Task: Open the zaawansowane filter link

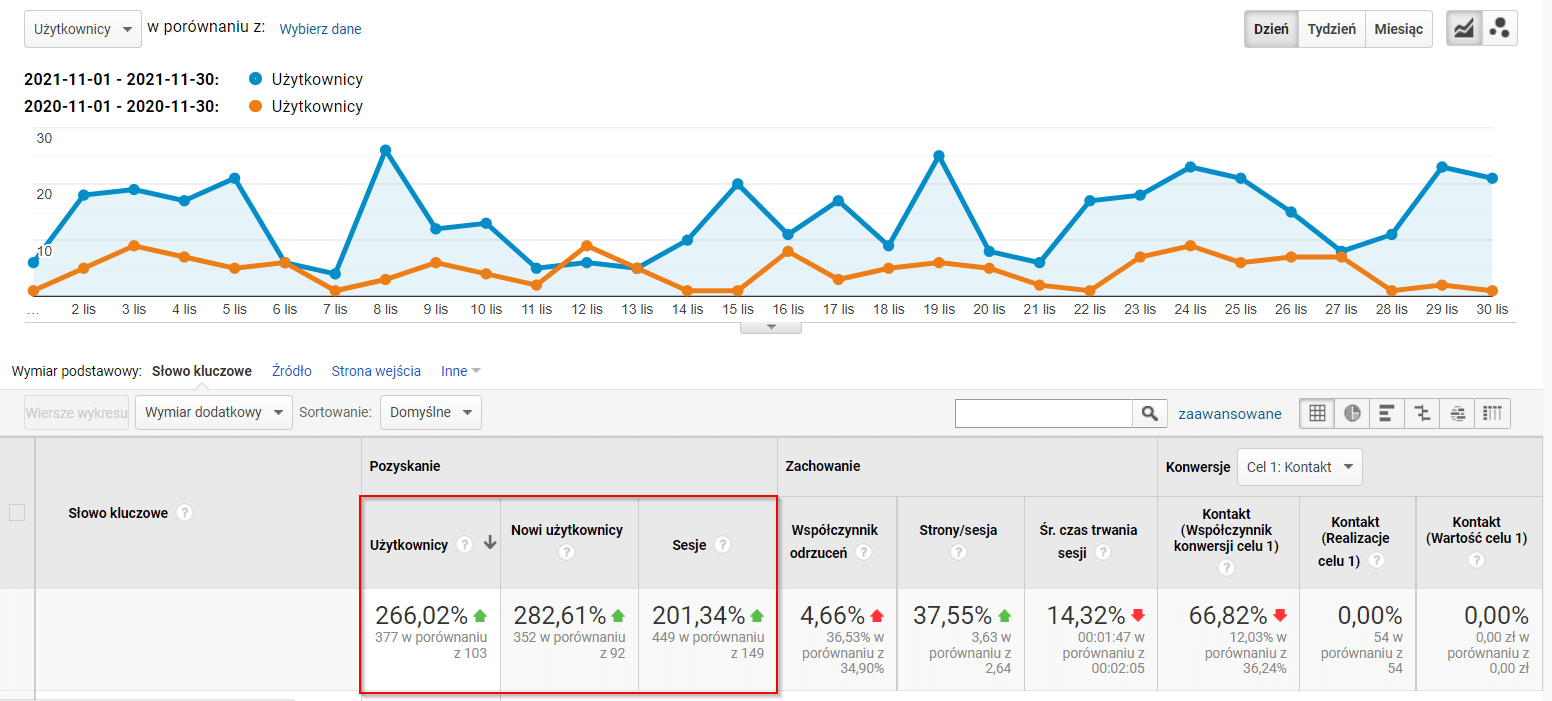Action: 1230,413
